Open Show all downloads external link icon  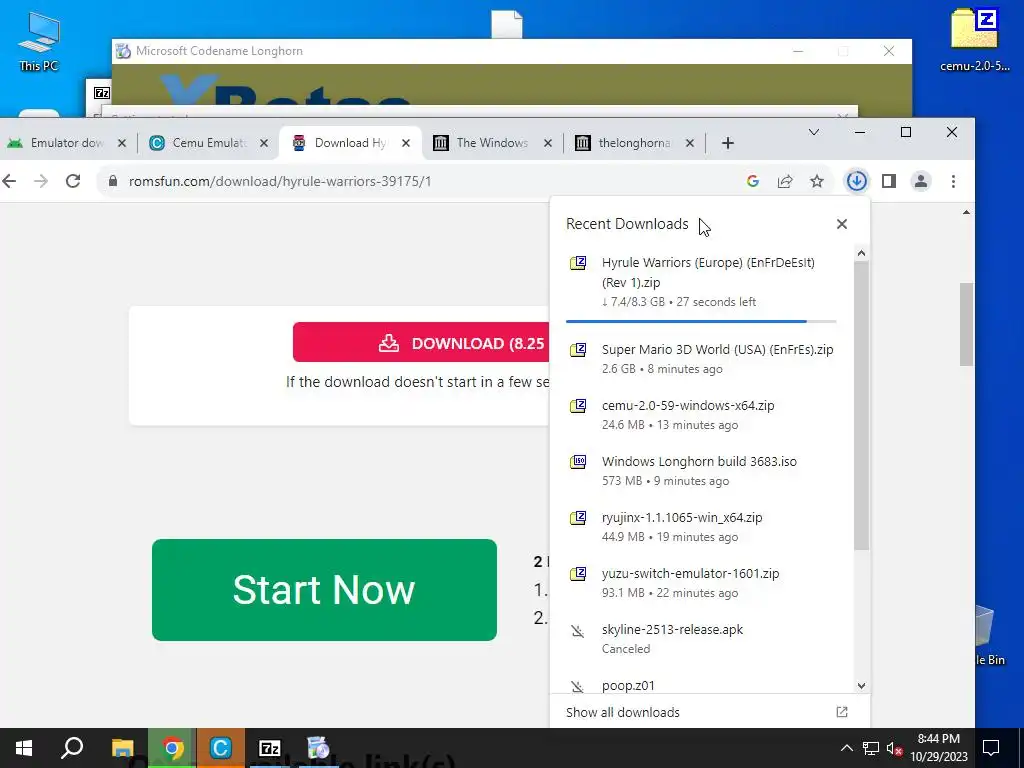(842, 712)
